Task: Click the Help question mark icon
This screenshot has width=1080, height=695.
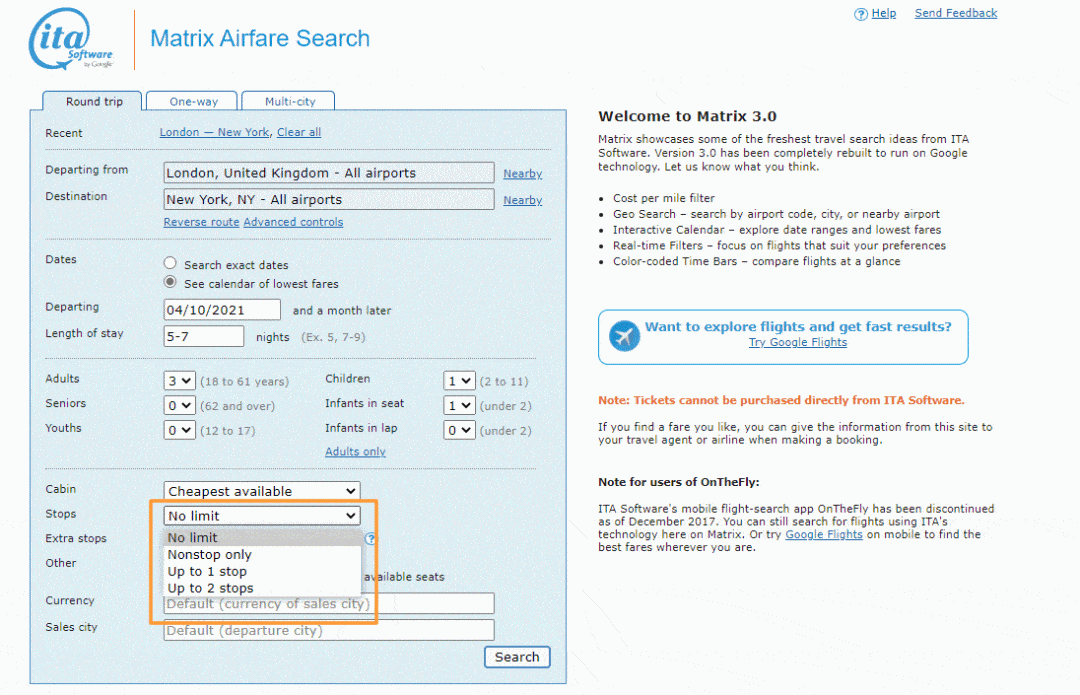Action: [860, 13]
